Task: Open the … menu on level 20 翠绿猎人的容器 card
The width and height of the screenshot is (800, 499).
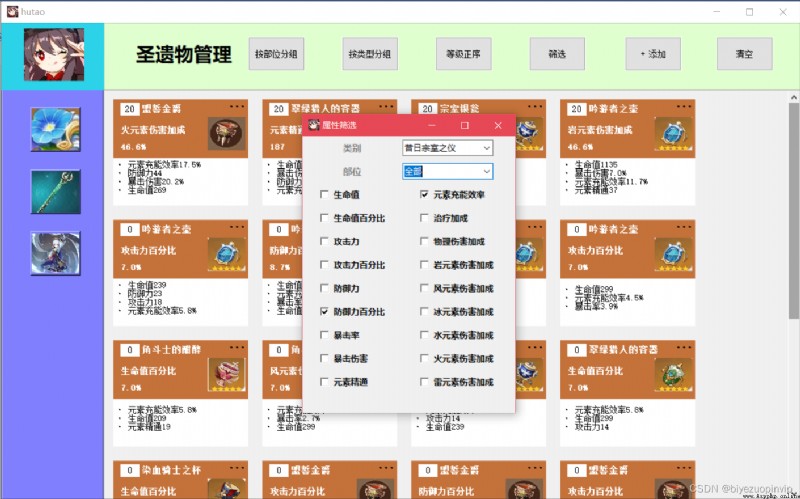Action: [386, 107]
